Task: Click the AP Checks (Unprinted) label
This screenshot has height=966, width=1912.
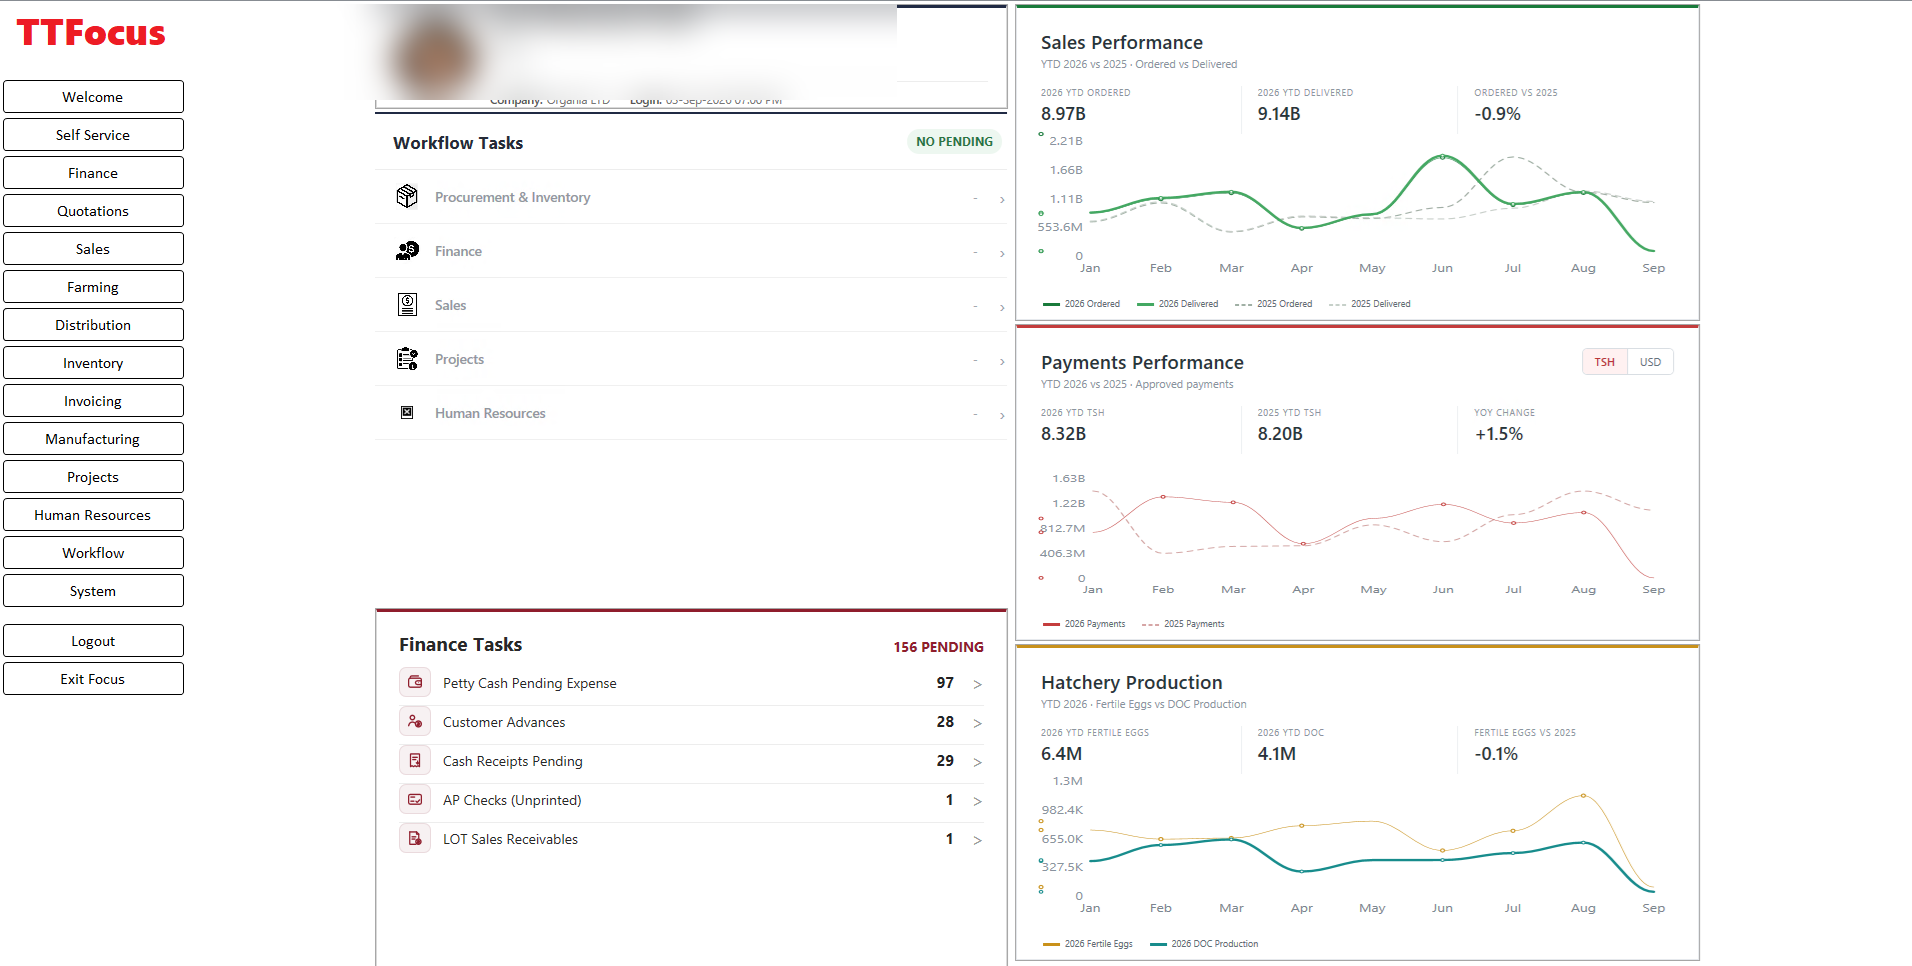Action: point(512,800)
